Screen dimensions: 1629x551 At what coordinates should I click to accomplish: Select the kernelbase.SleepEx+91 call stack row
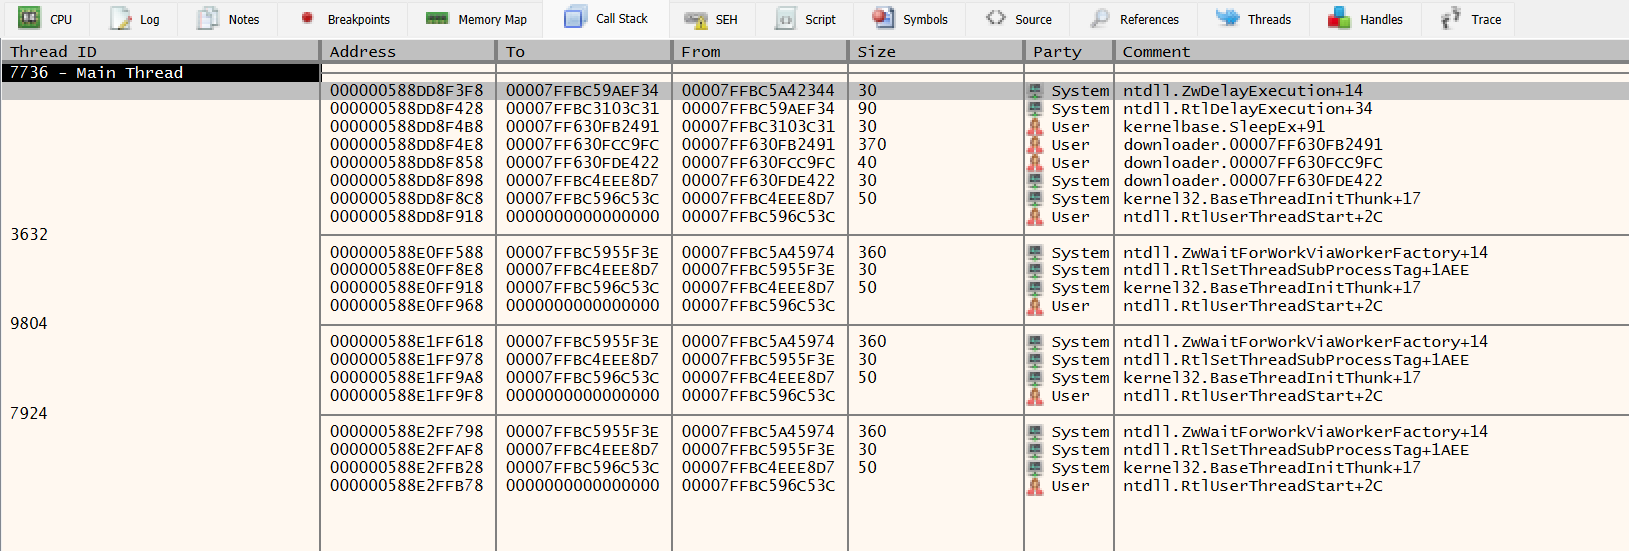point(975,127)
